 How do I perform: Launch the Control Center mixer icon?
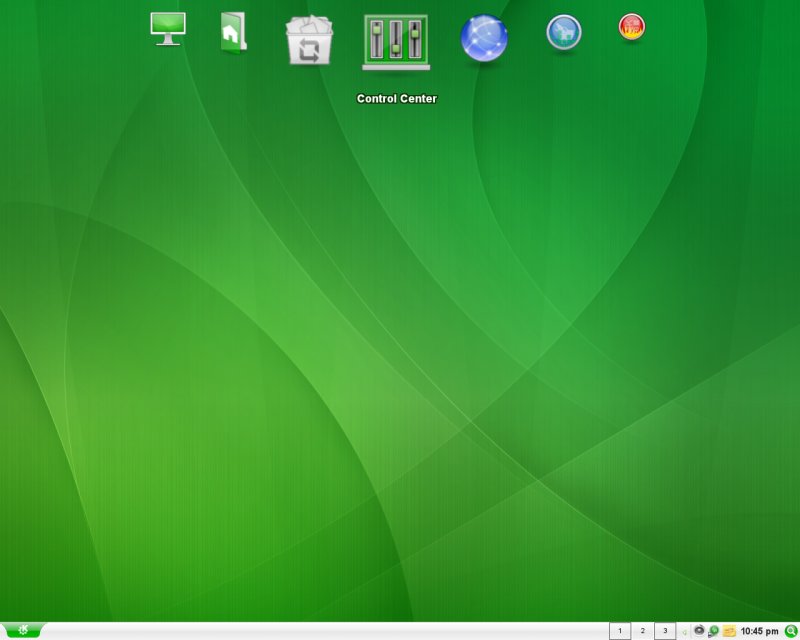click(396, 42)
